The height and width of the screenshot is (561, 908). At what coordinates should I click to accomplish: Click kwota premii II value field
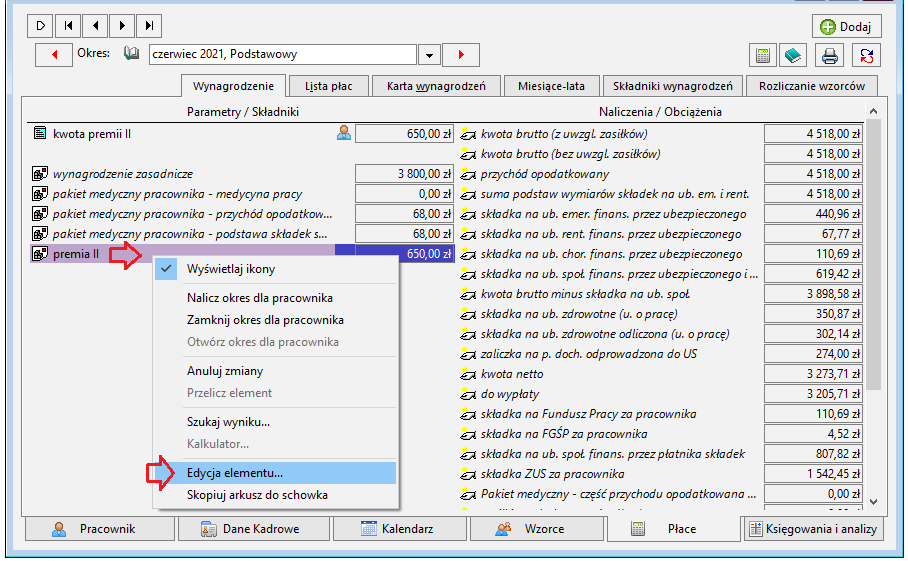coord(405,134)
